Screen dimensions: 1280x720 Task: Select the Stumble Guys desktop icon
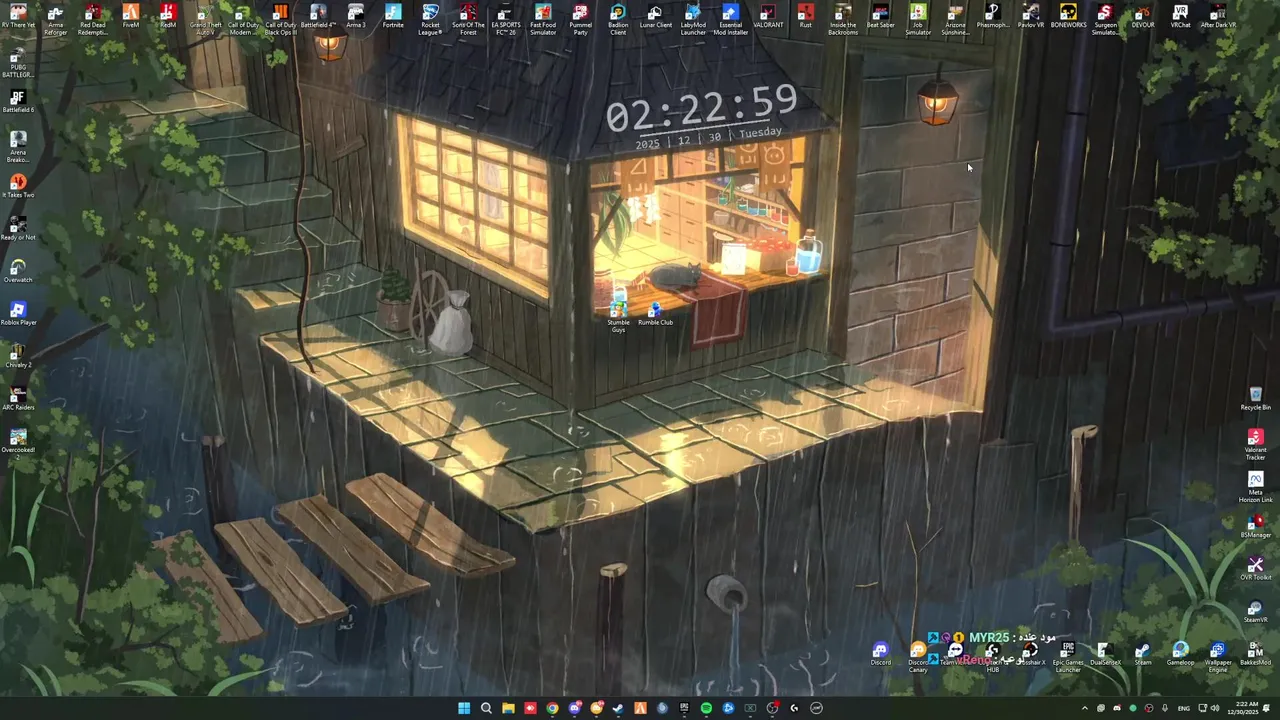click(618, 317)
